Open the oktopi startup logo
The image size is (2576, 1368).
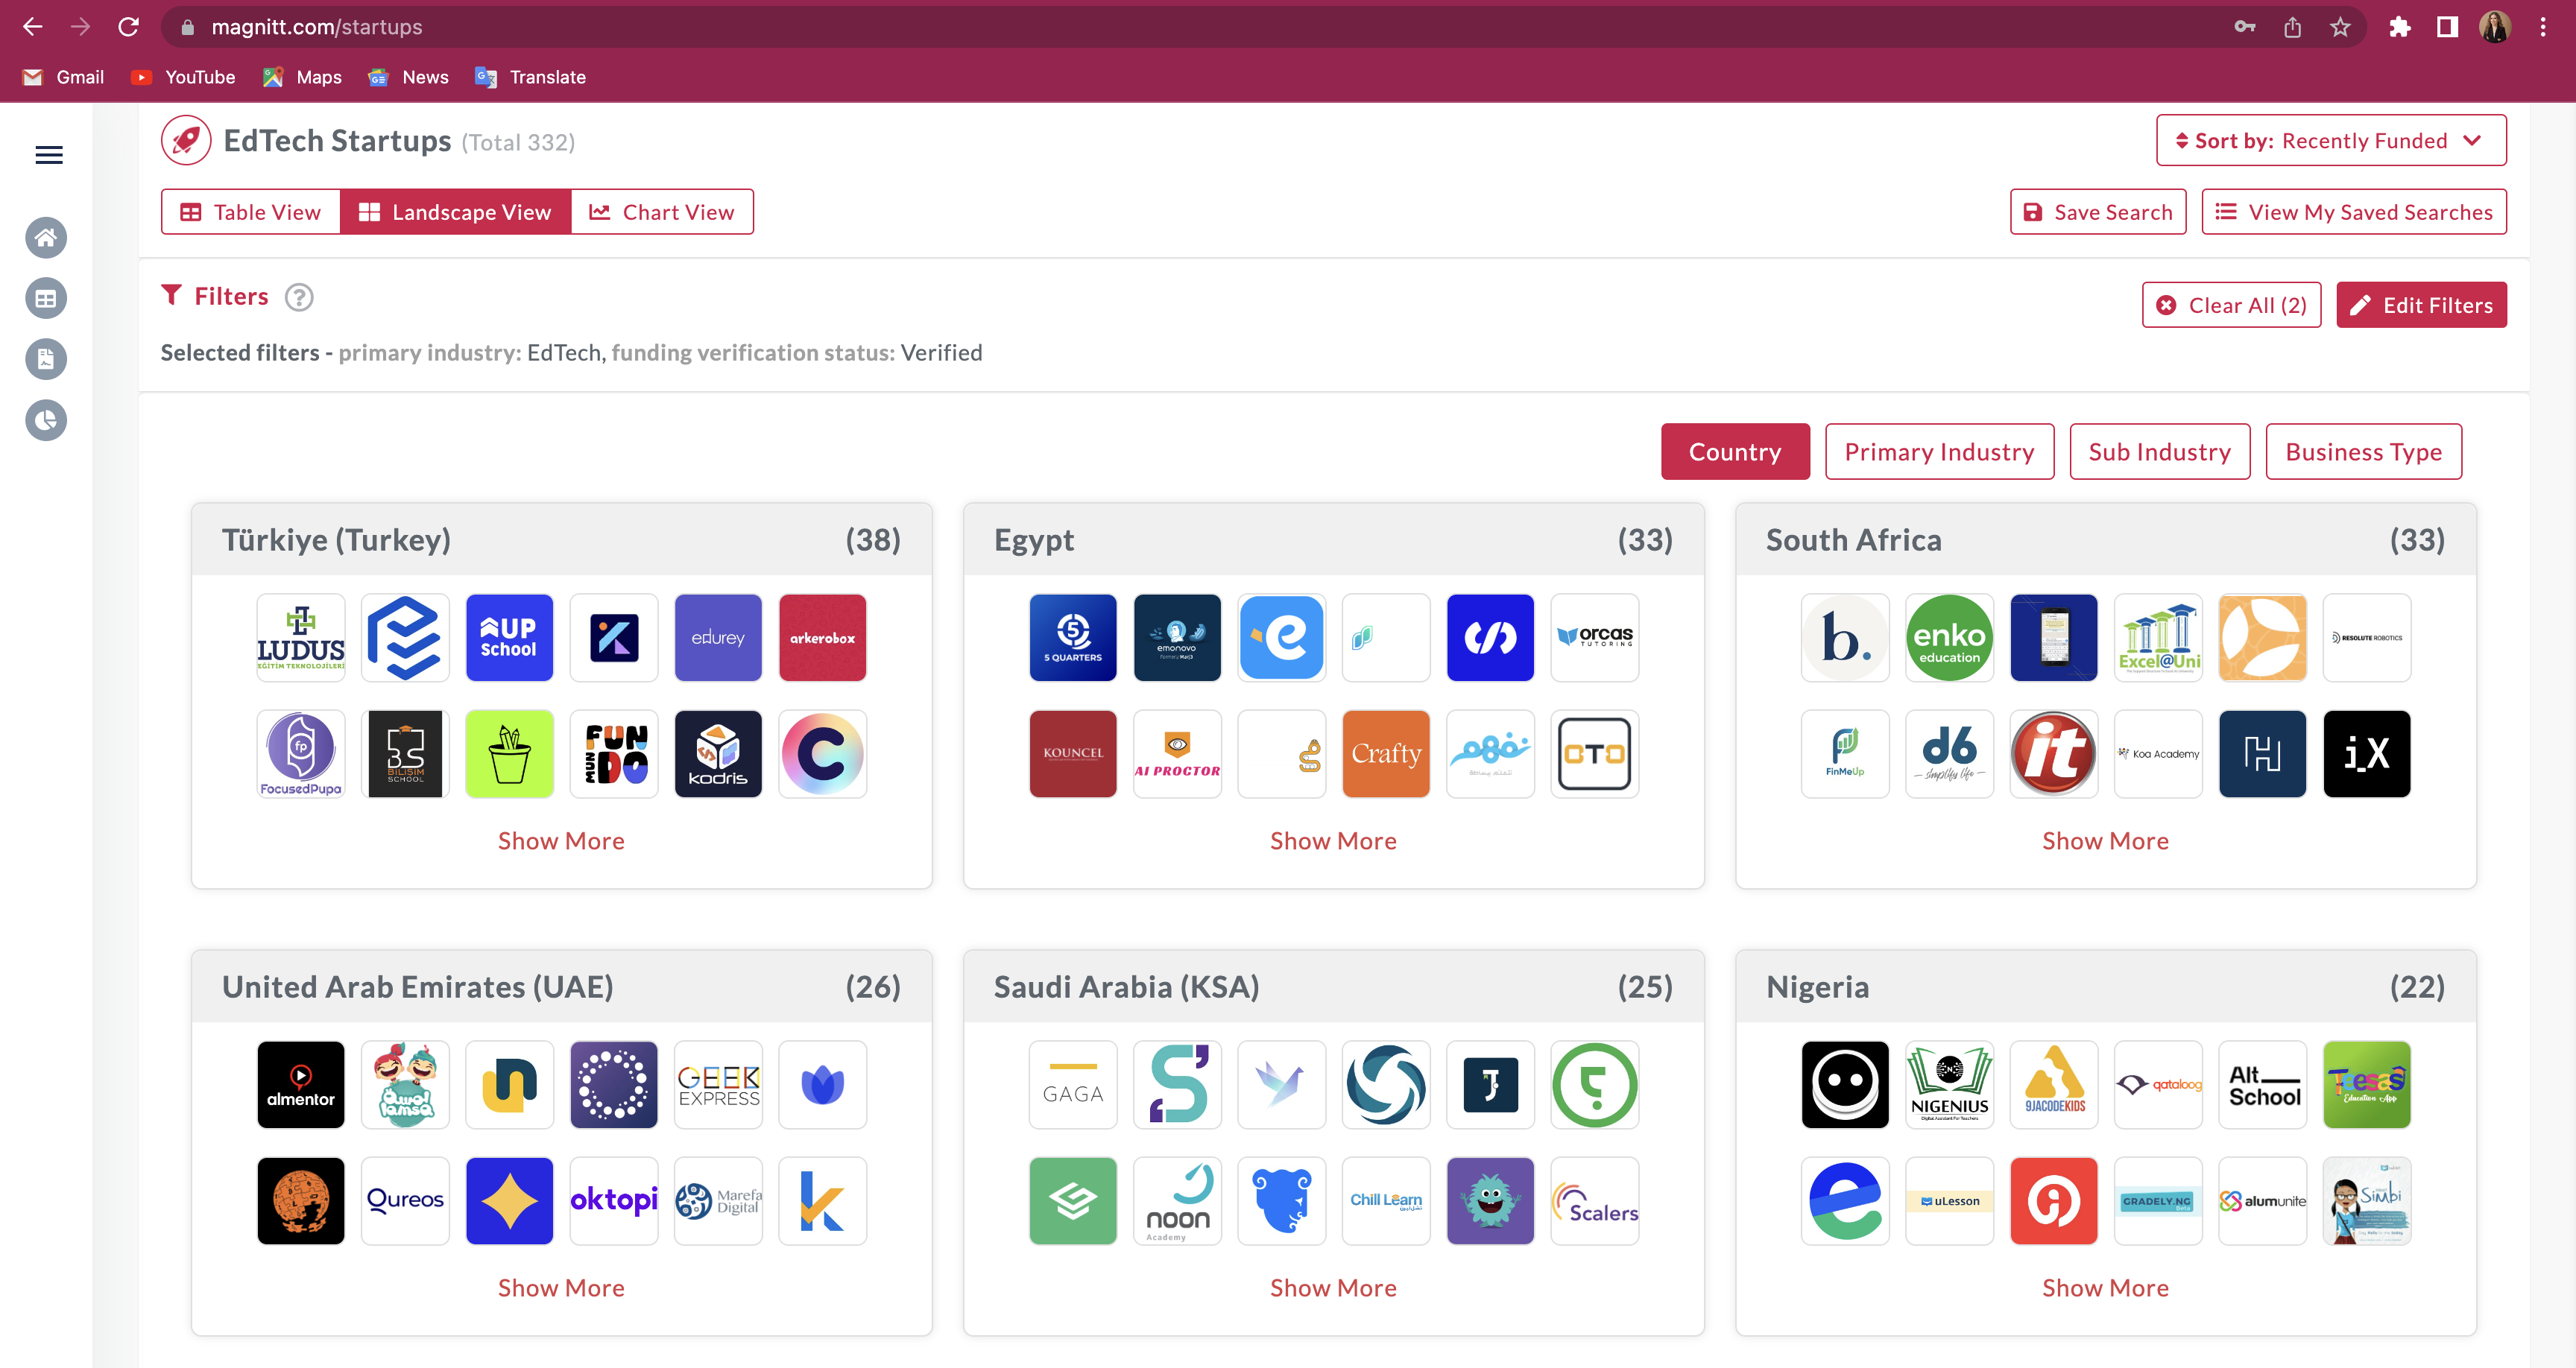point(614,1201)
